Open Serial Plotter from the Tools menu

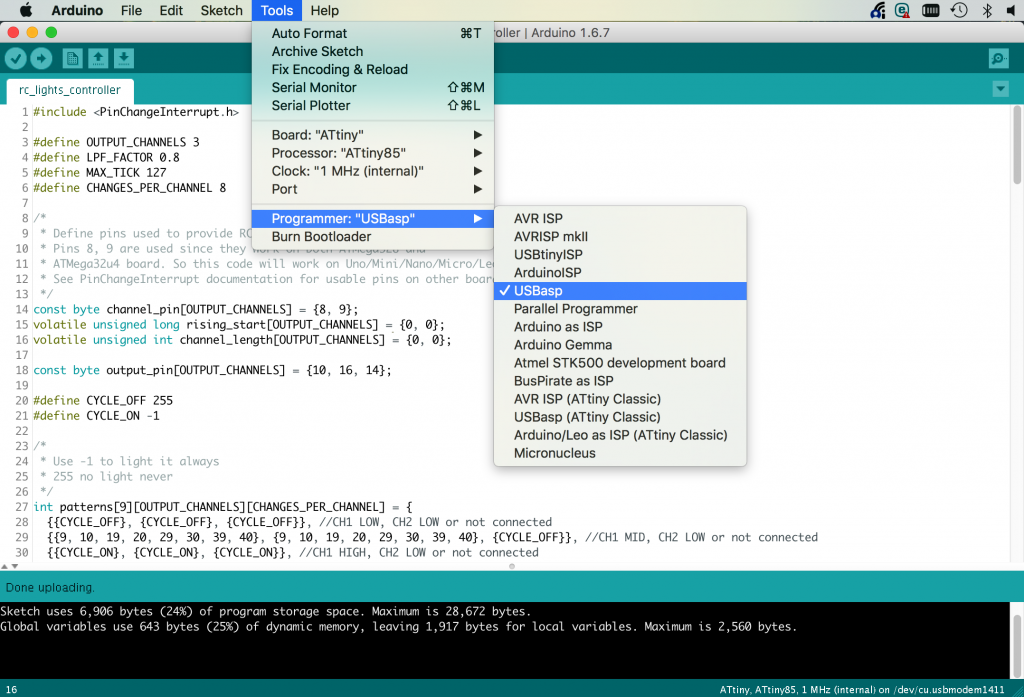(x=306, y=105)
